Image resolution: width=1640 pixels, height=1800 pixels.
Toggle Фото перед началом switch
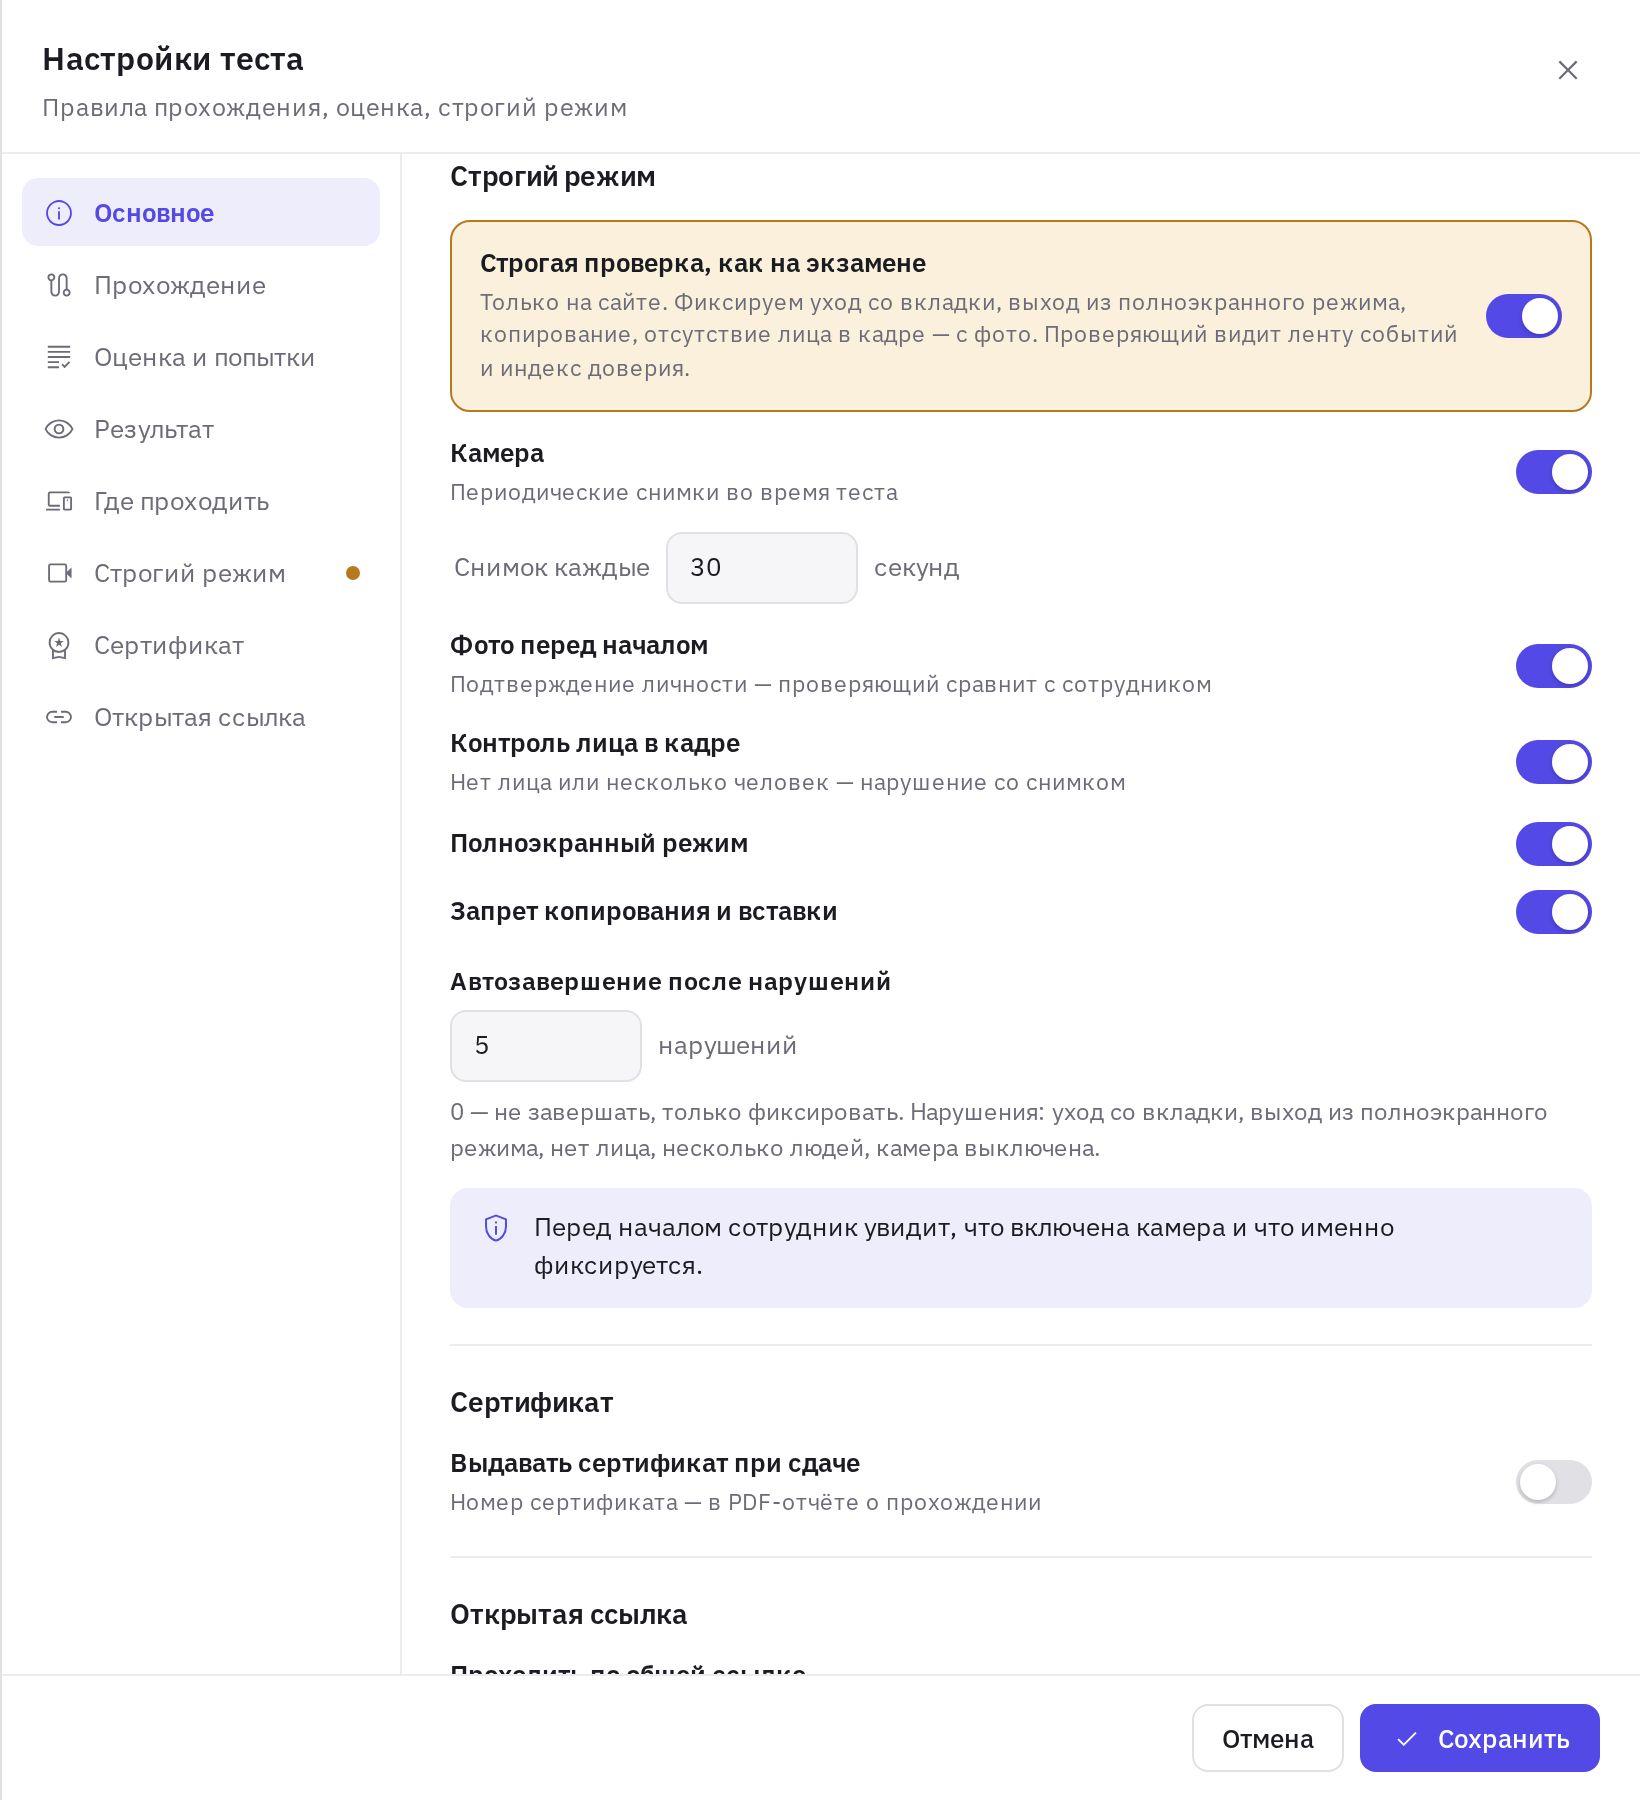click(1553, 666)
